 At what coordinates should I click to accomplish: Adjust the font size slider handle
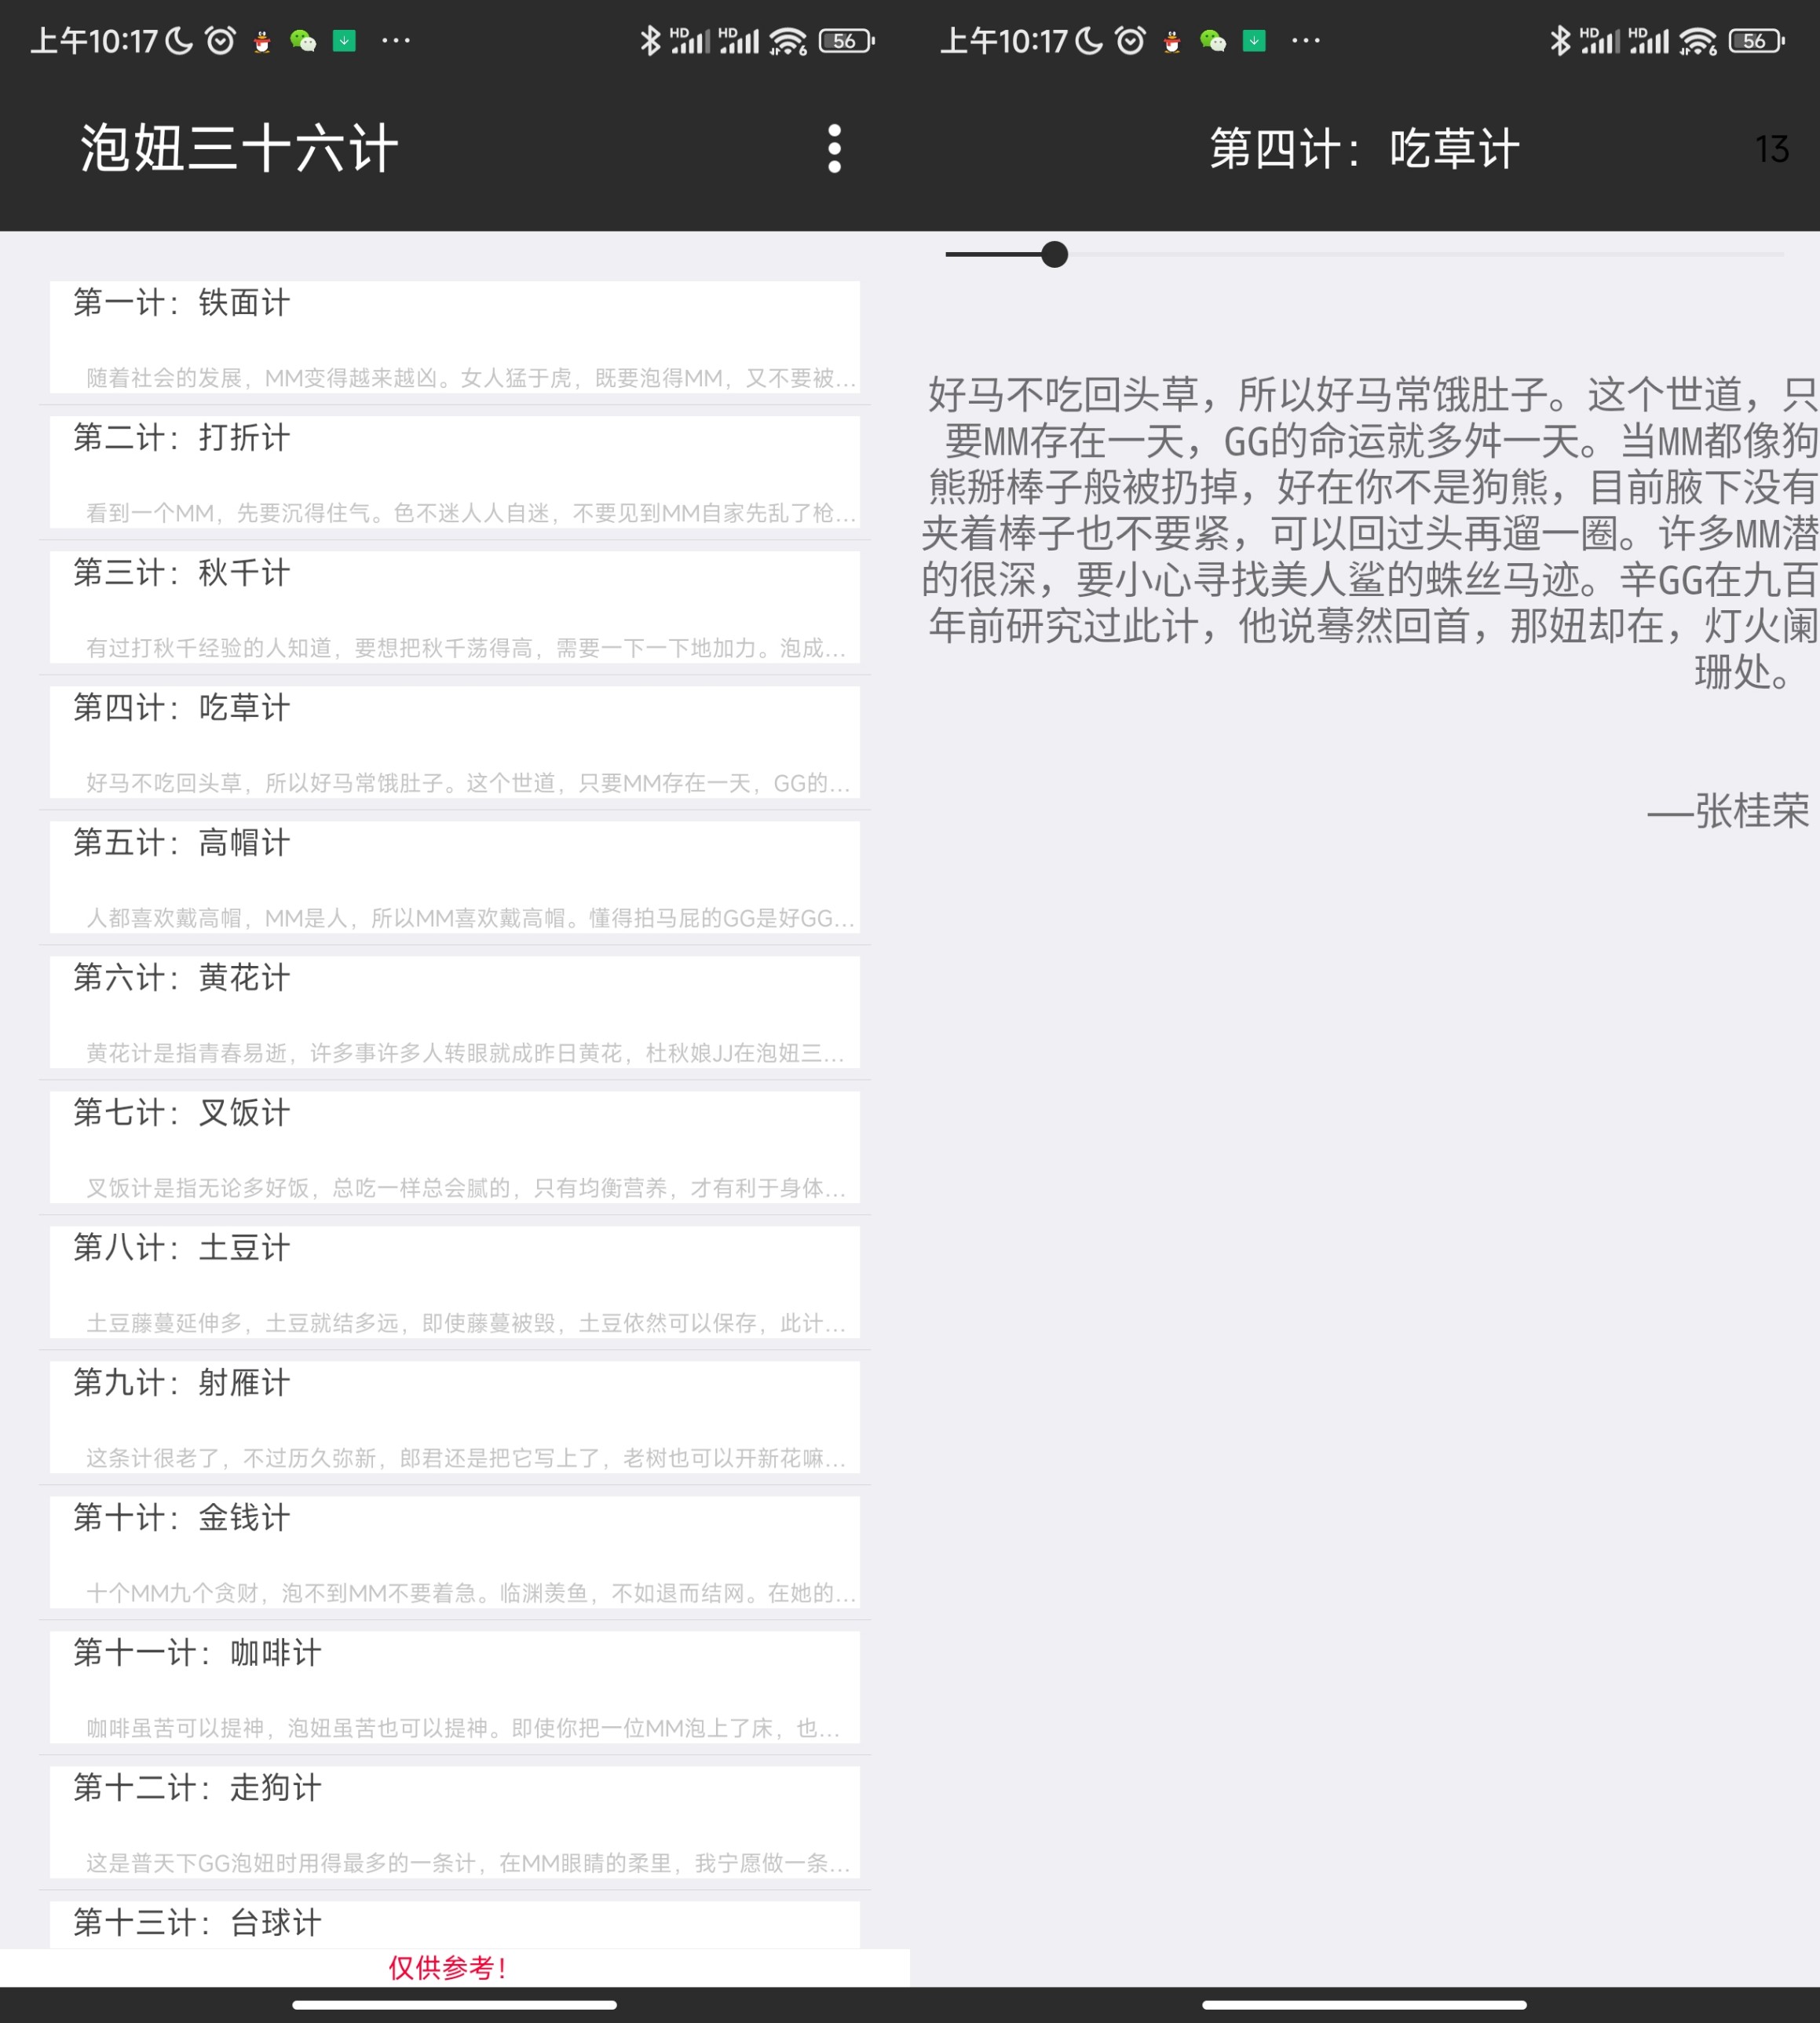point(1054,254)
